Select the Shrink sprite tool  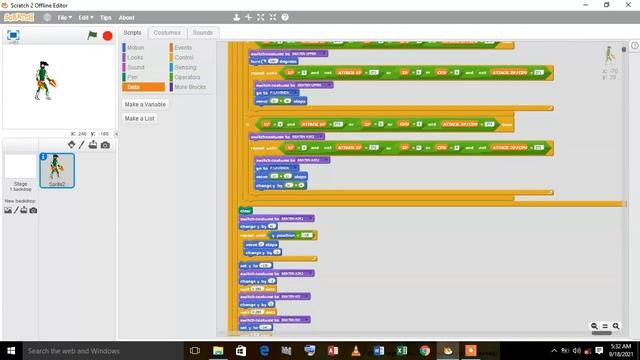(273, 17)
